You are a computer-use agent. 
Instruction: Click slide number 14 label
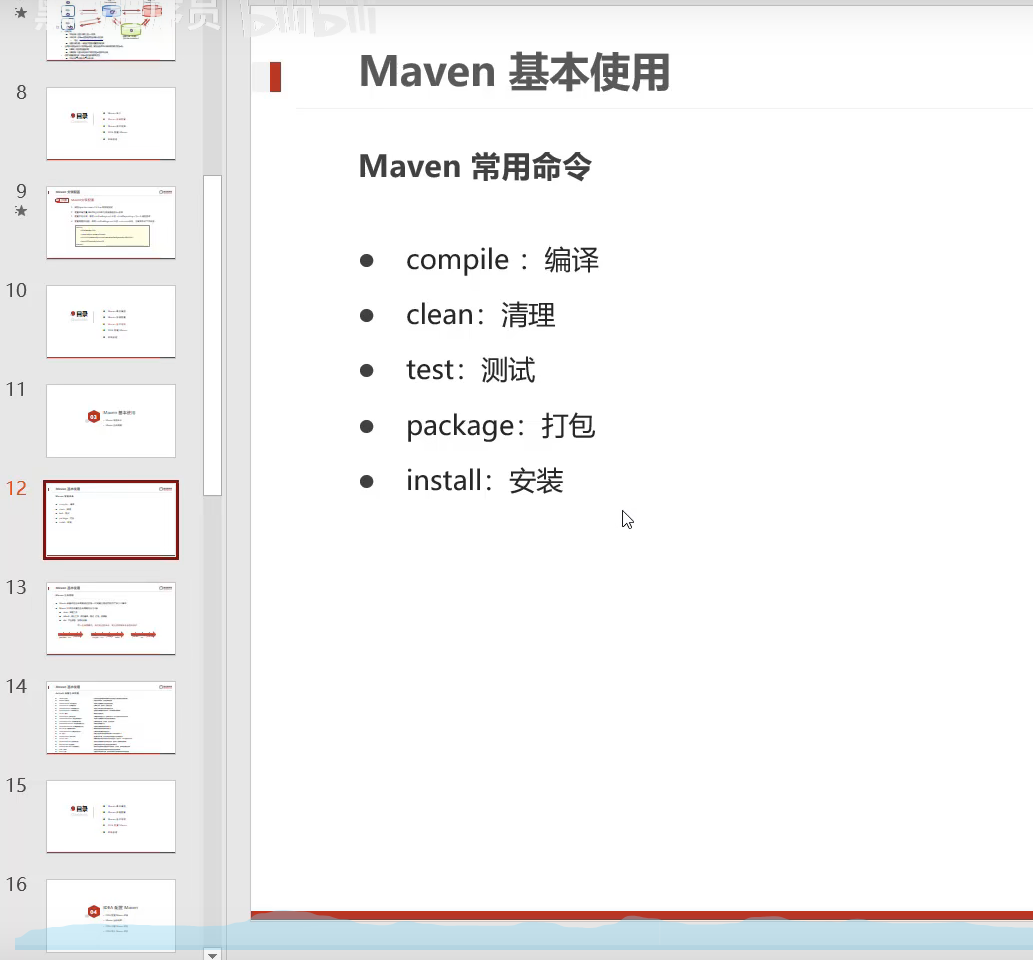[x=16, y=687]
